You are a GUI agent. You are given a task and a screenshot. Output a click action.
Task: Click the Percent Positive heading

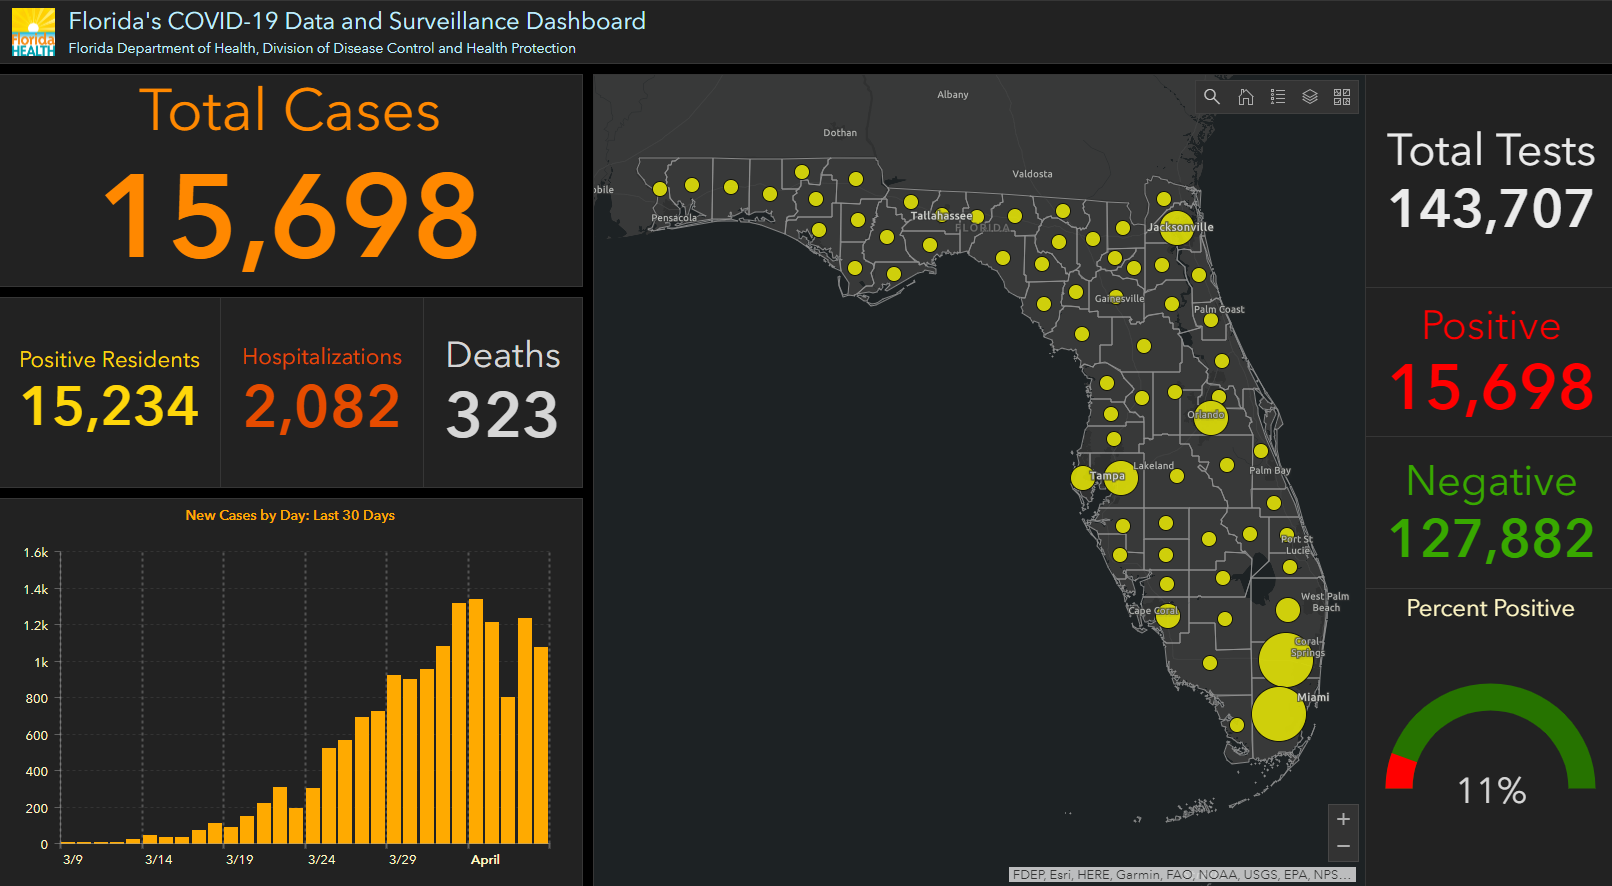click(1491, 608)
